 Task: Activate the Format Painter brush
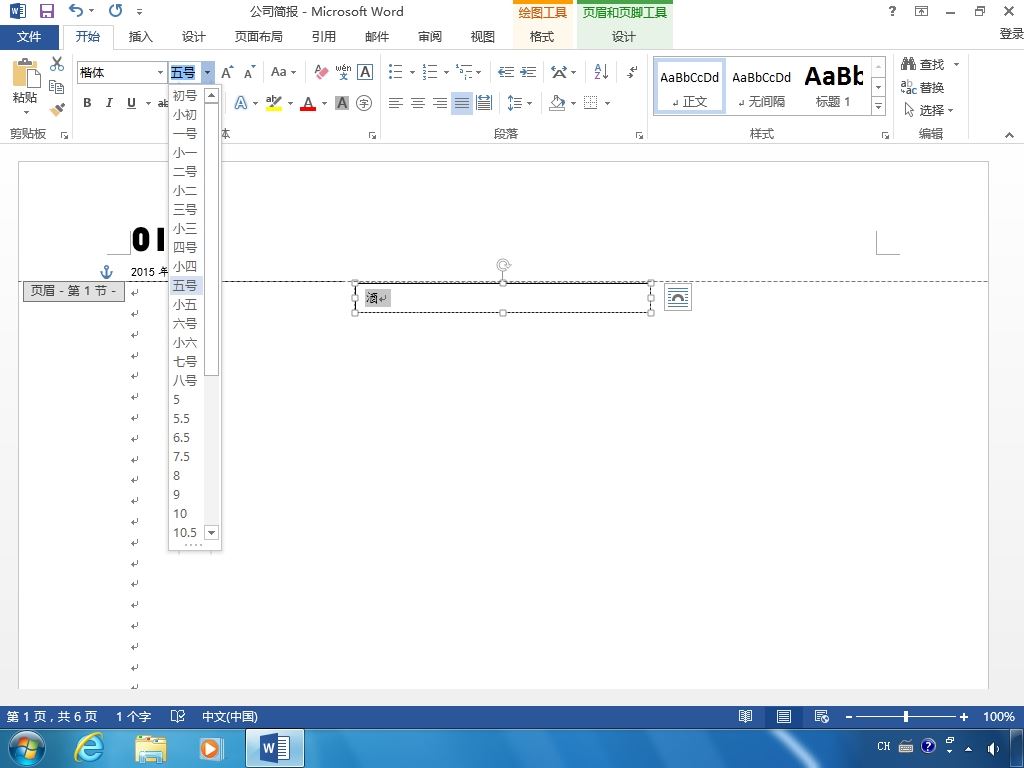pyautogui.click(x=57, y=109)
